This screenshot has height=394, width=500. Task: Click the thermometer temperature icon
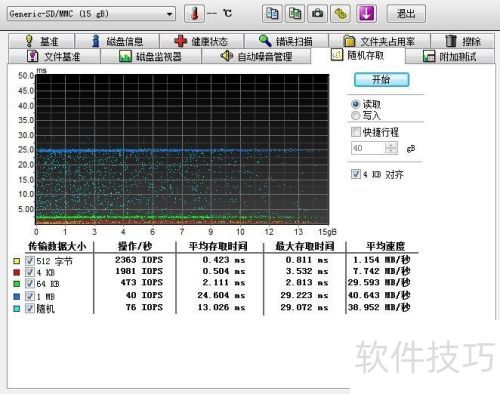coord(194,14)
